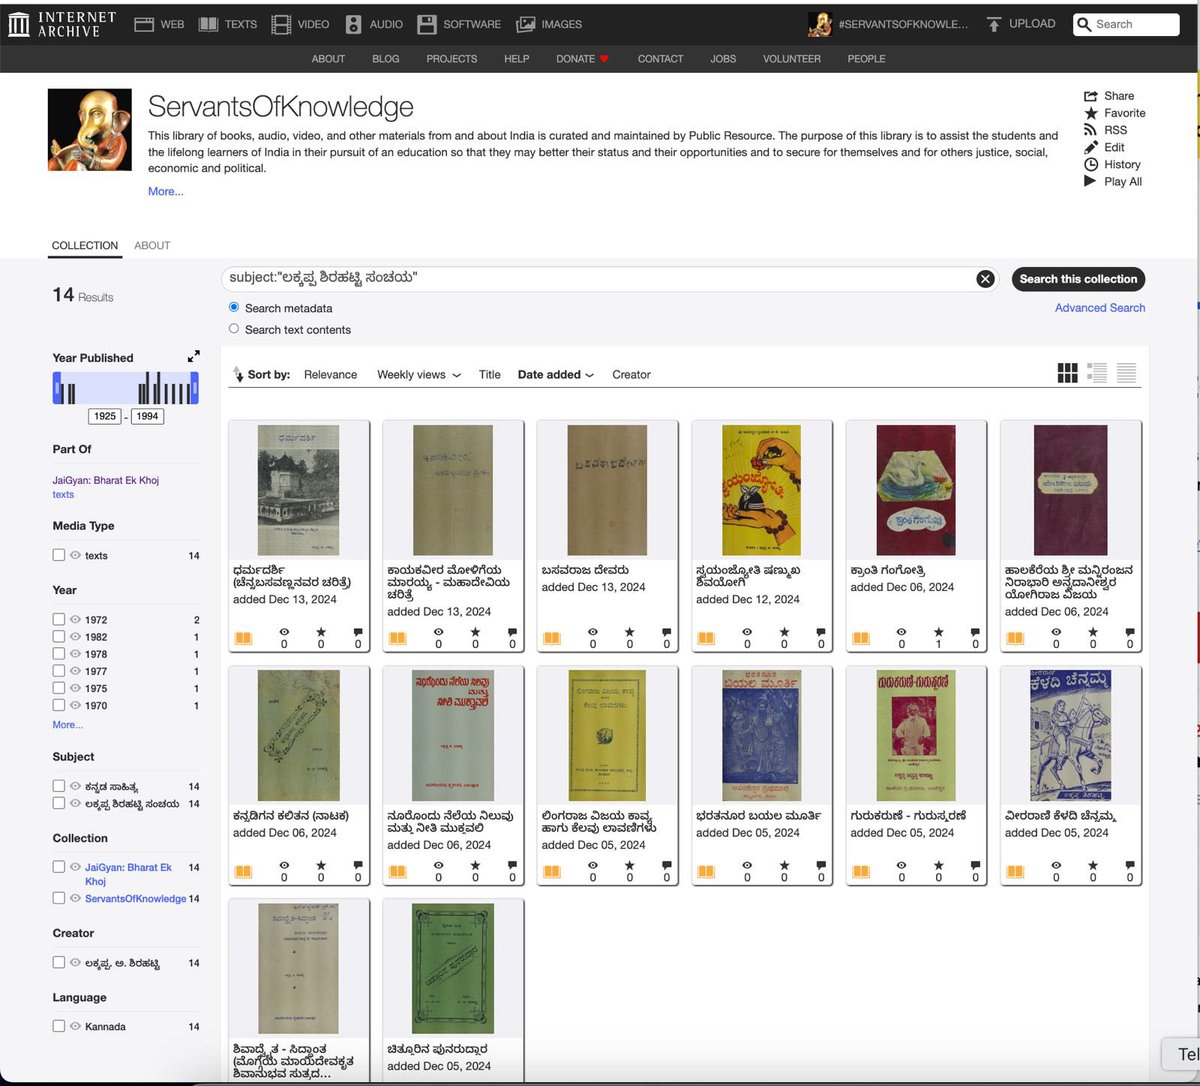Switch to the COLLECTION tab
This screenshot has width=1200, height=1086.
click(x=85, y=245)
